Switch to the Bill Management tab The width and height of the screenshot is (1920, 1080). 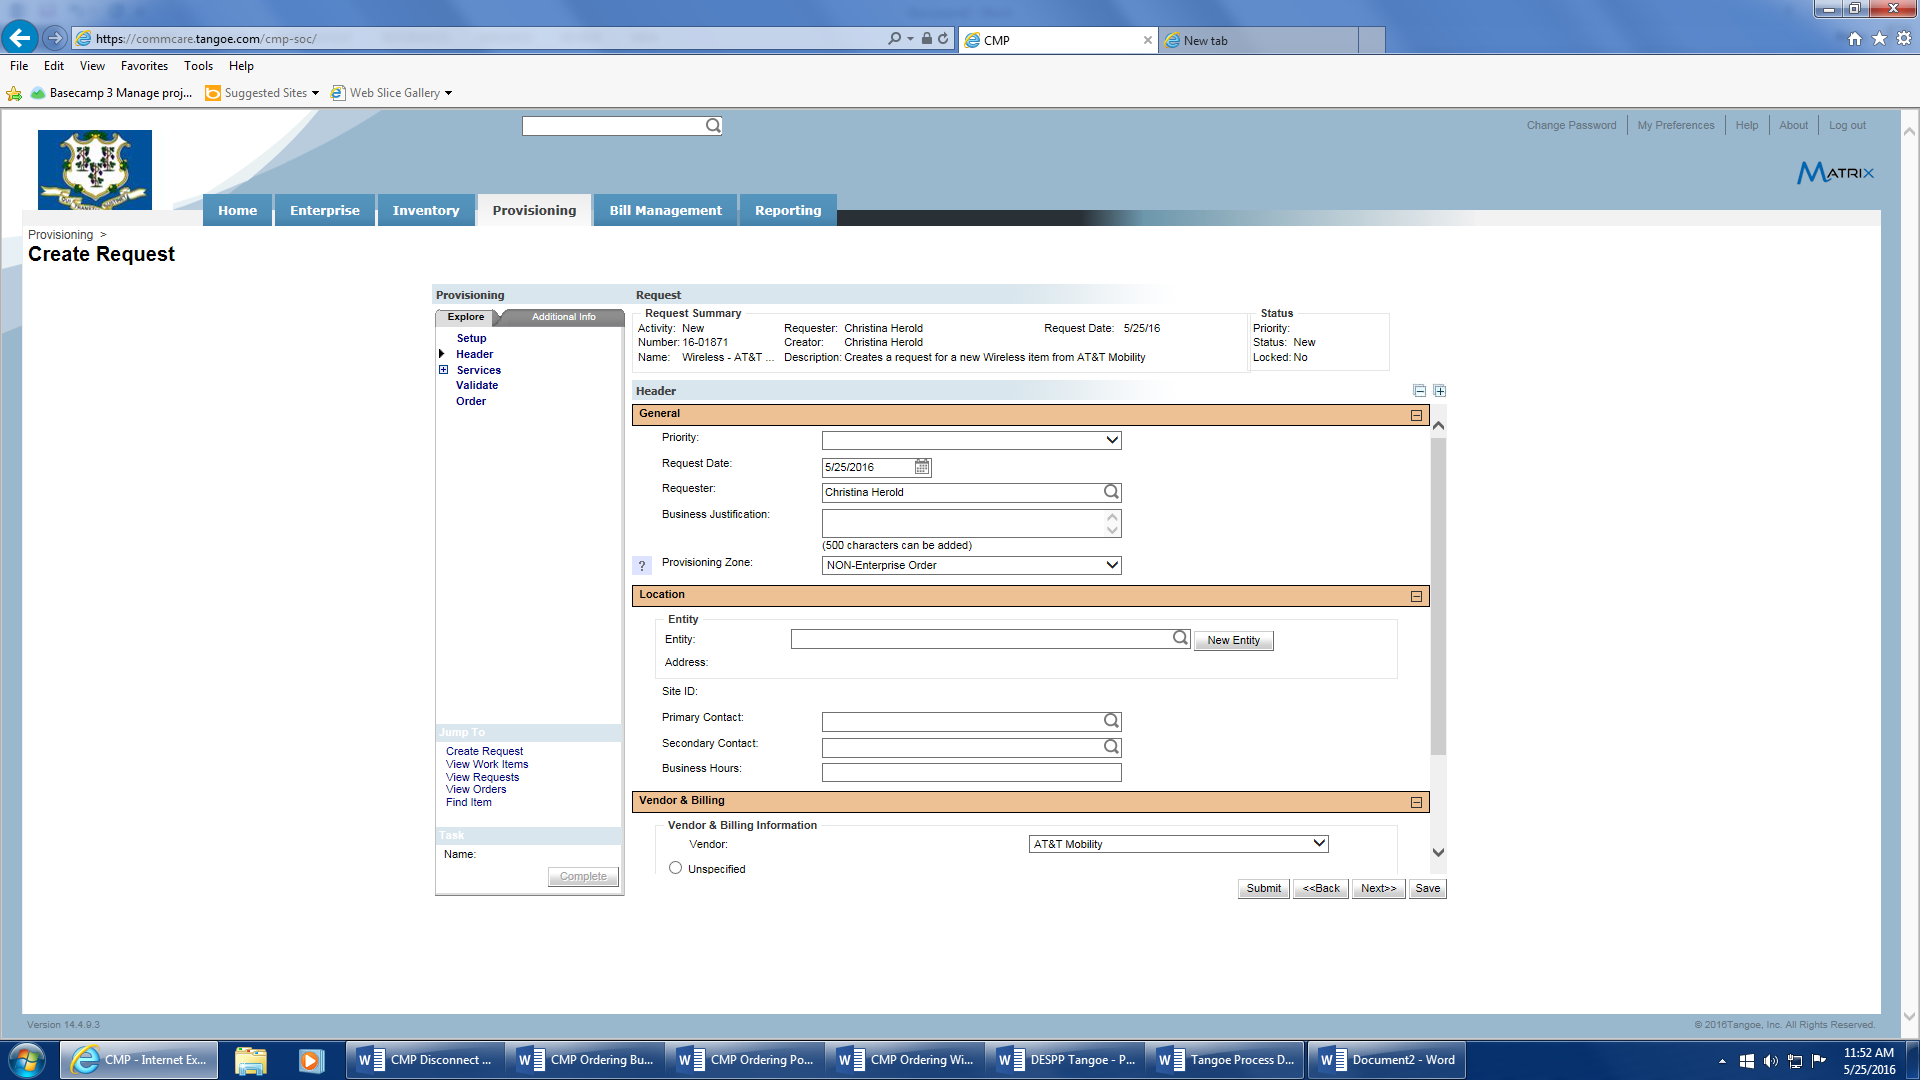click(665, 210)
